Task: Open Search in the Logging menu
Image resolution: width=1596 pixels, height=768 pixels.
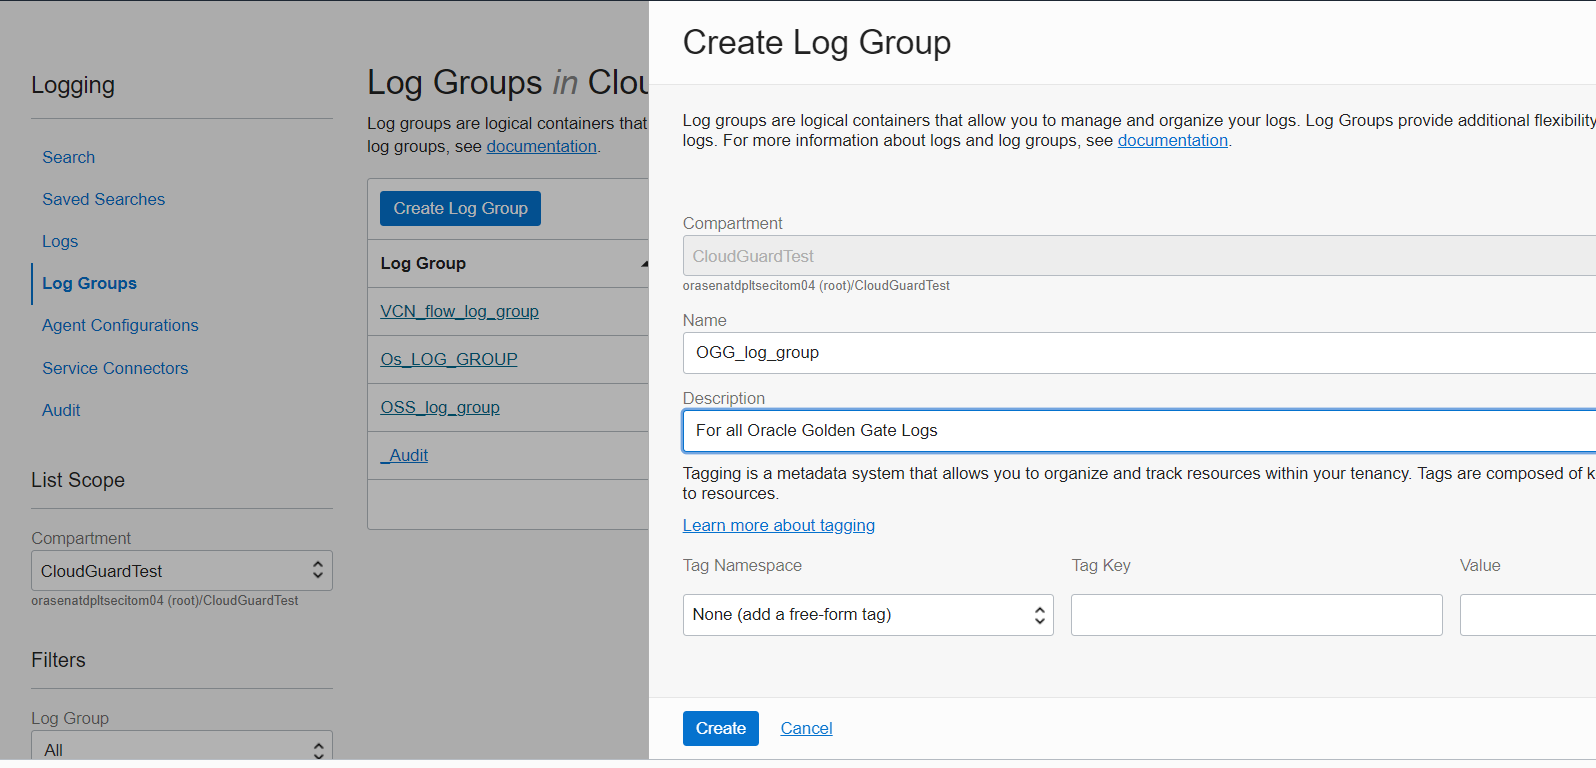Action: tap(68, 157)
